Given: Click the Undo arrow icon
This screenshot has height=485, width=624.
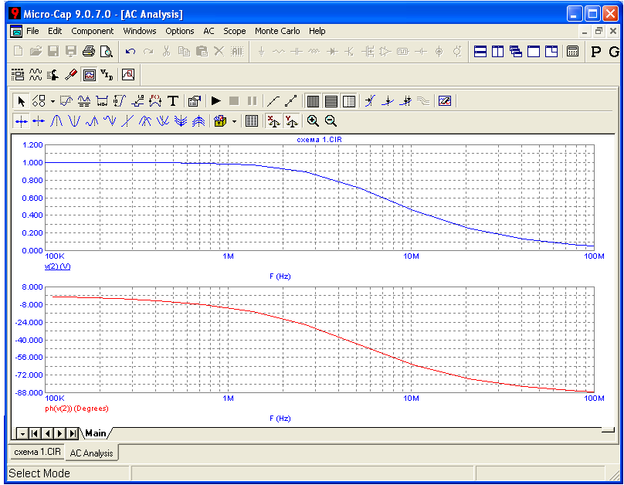Looking at the screenshot, I should pyautogui.click(x=130, y=51).
